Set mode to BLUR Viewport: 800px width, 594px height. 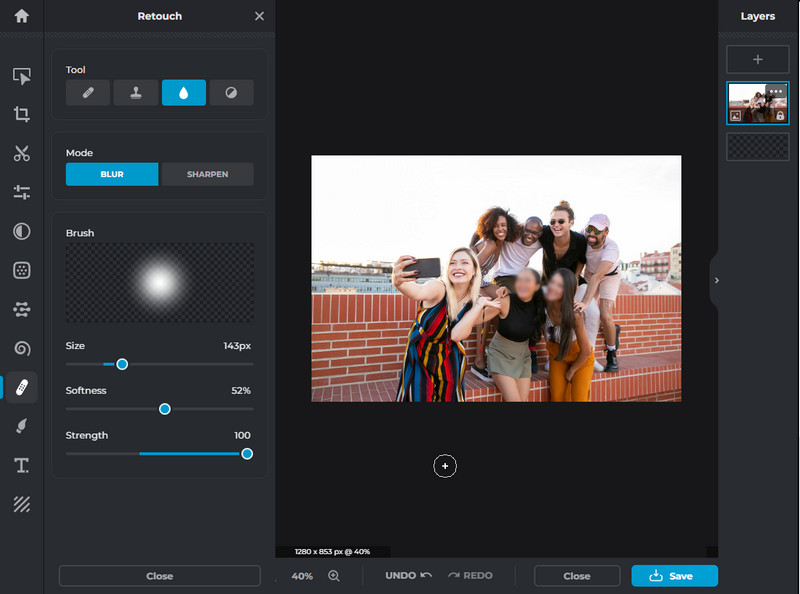tap(112, 174)
